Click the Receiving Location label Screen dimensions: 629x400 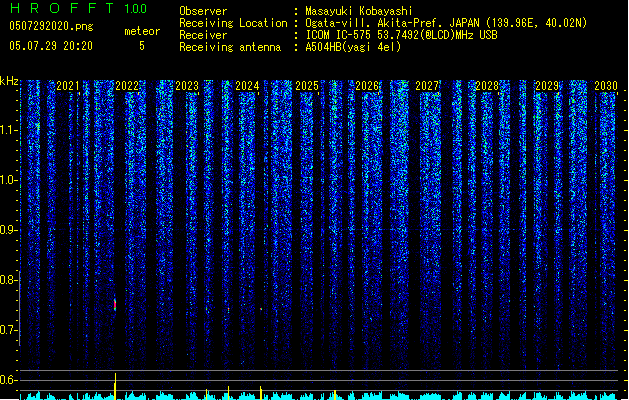coord(233,23)
